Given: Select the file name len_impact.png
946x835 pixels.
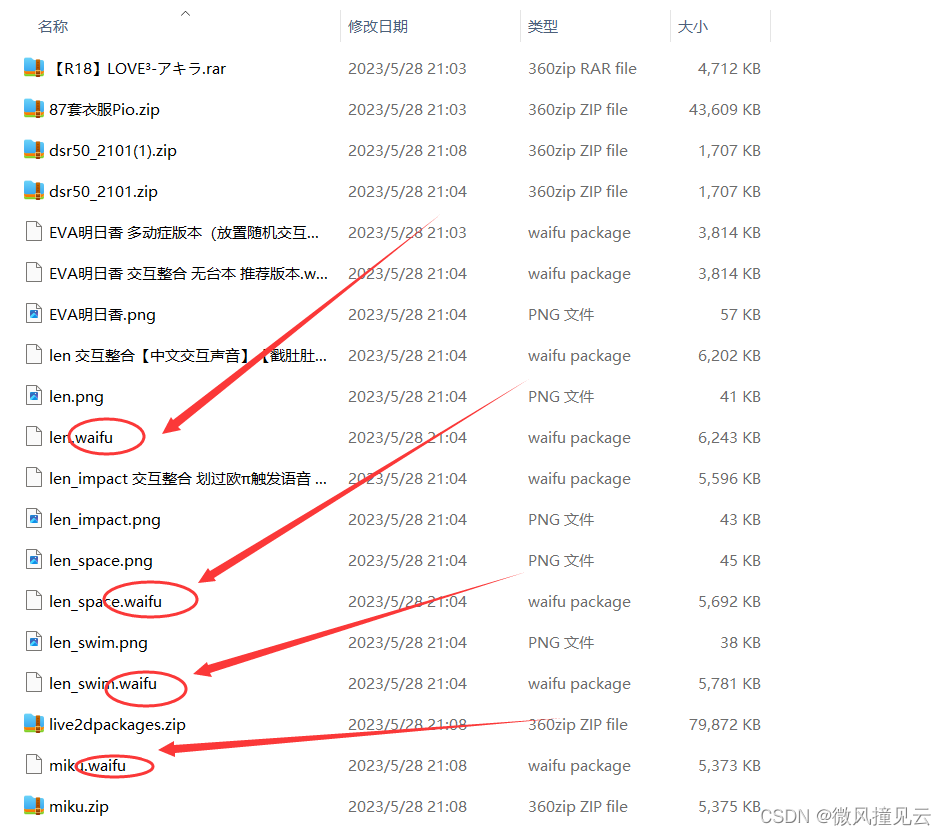Looking at the screenshot, I should 105,520.
